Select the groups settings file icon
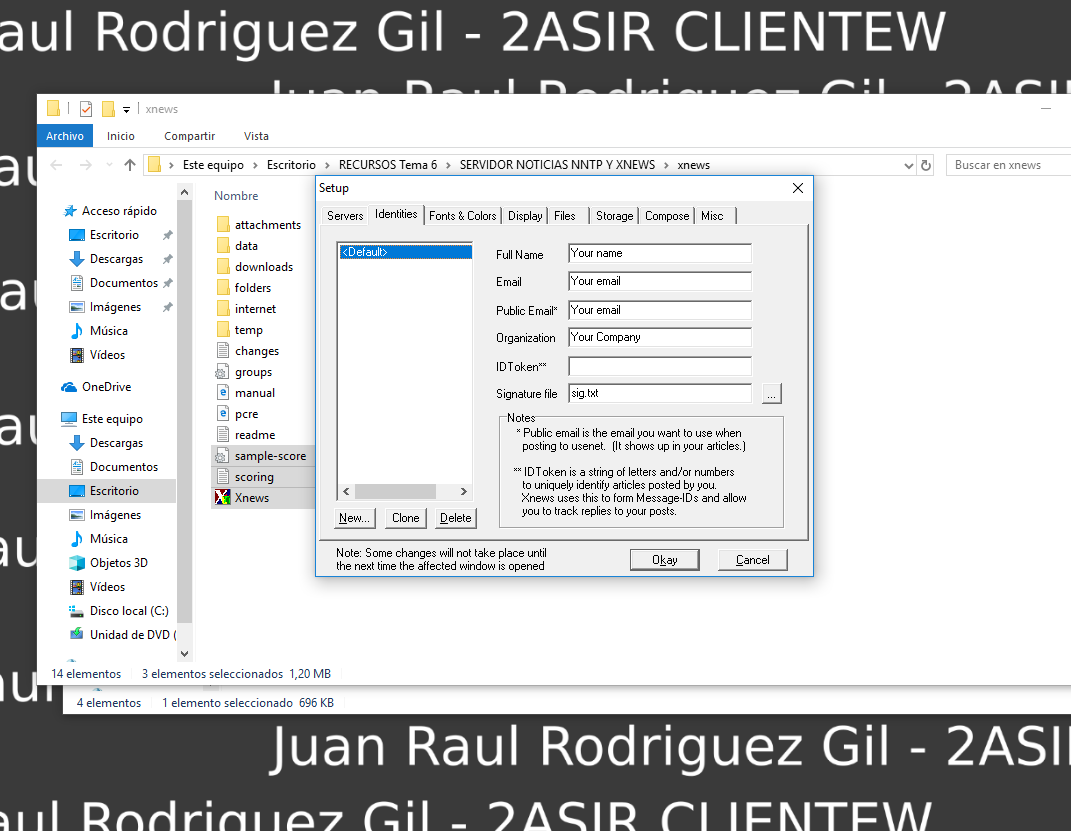 click(223, 372)
